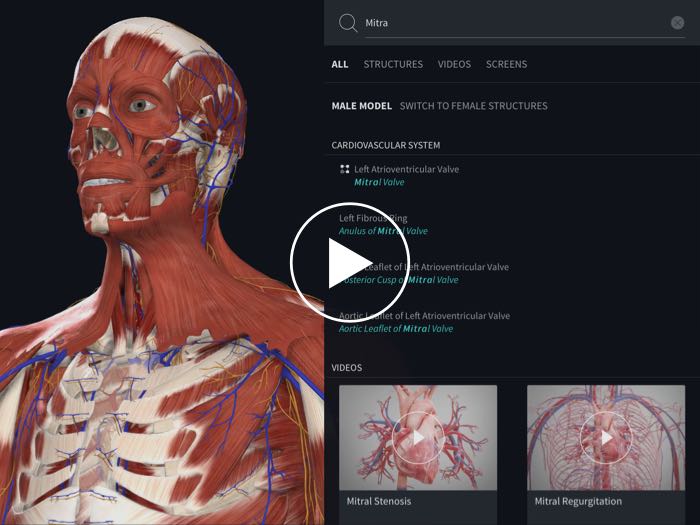Play the Mitral Stenosis video thumbnail
700x525 pixels.
(x=417, y=437)
